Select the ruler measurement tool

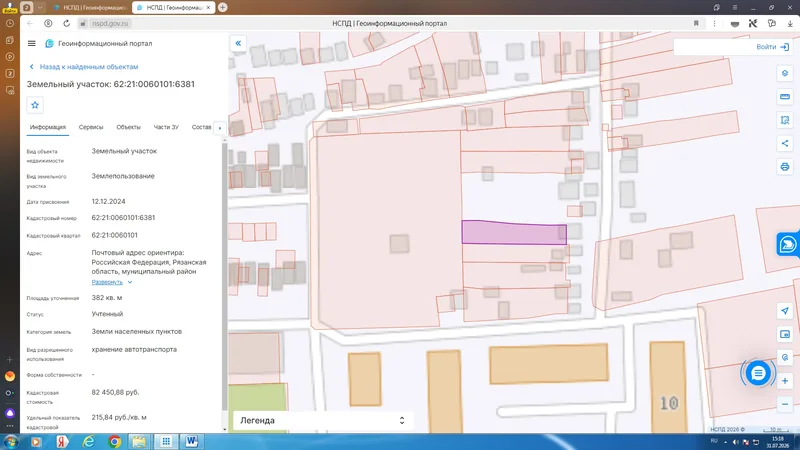click(785, 97)
